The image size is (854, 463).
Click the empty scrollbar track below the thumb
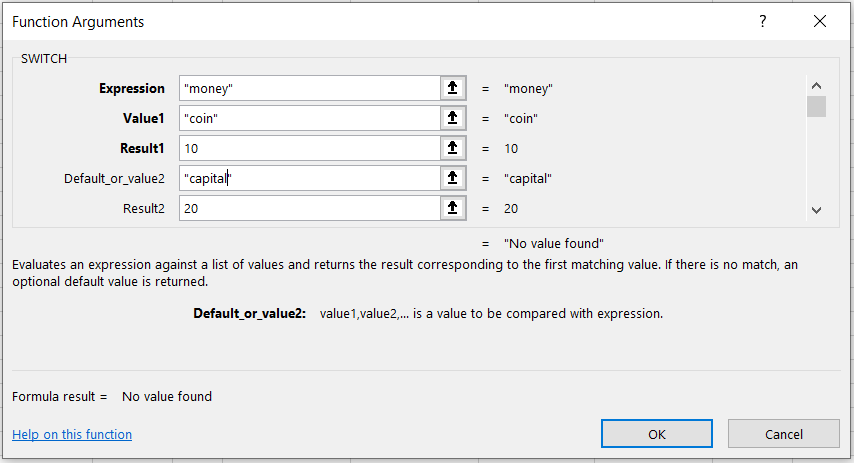[x=816, y=160]
